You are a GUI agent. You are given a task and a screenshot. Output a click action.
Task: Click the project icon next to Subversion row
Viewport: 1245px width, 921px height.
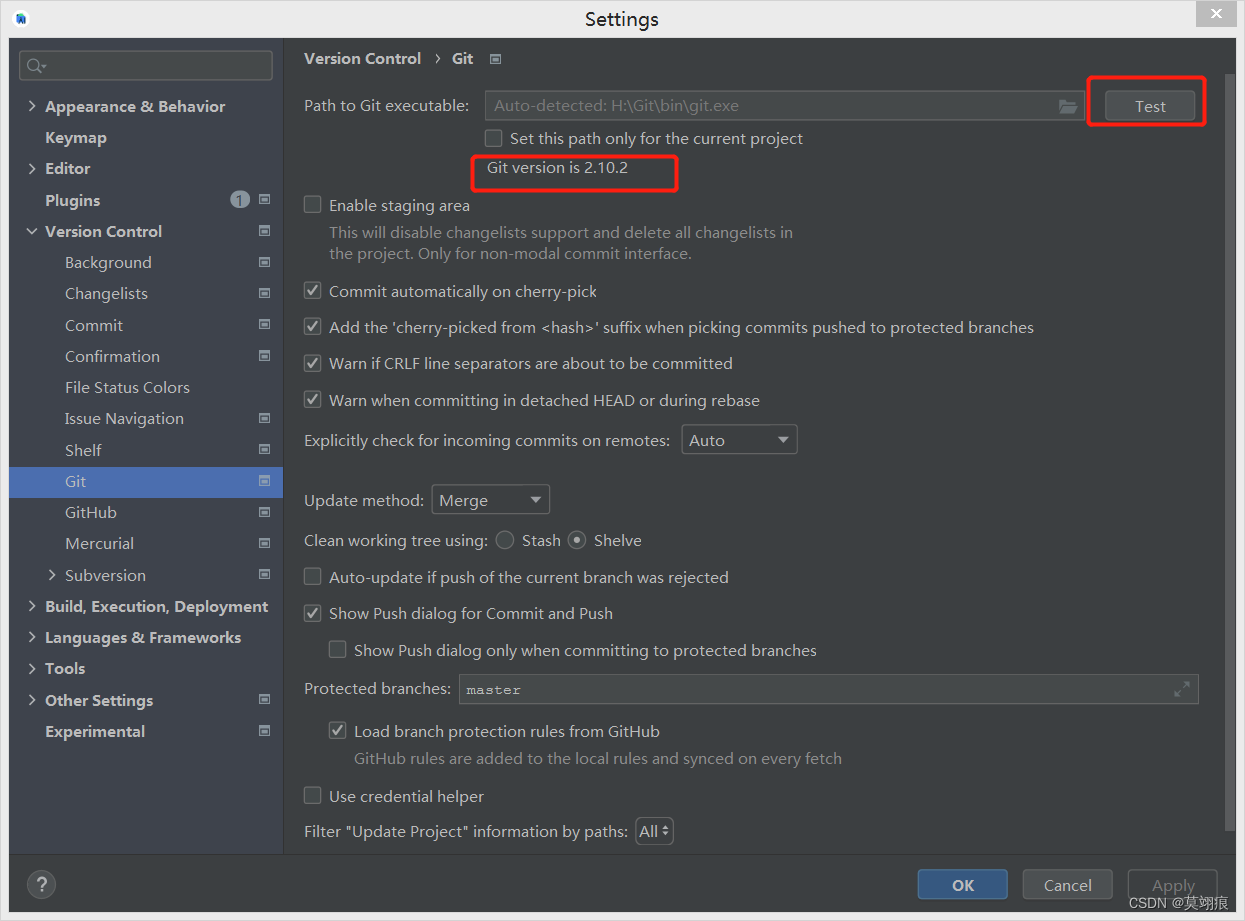pos(264,575)
